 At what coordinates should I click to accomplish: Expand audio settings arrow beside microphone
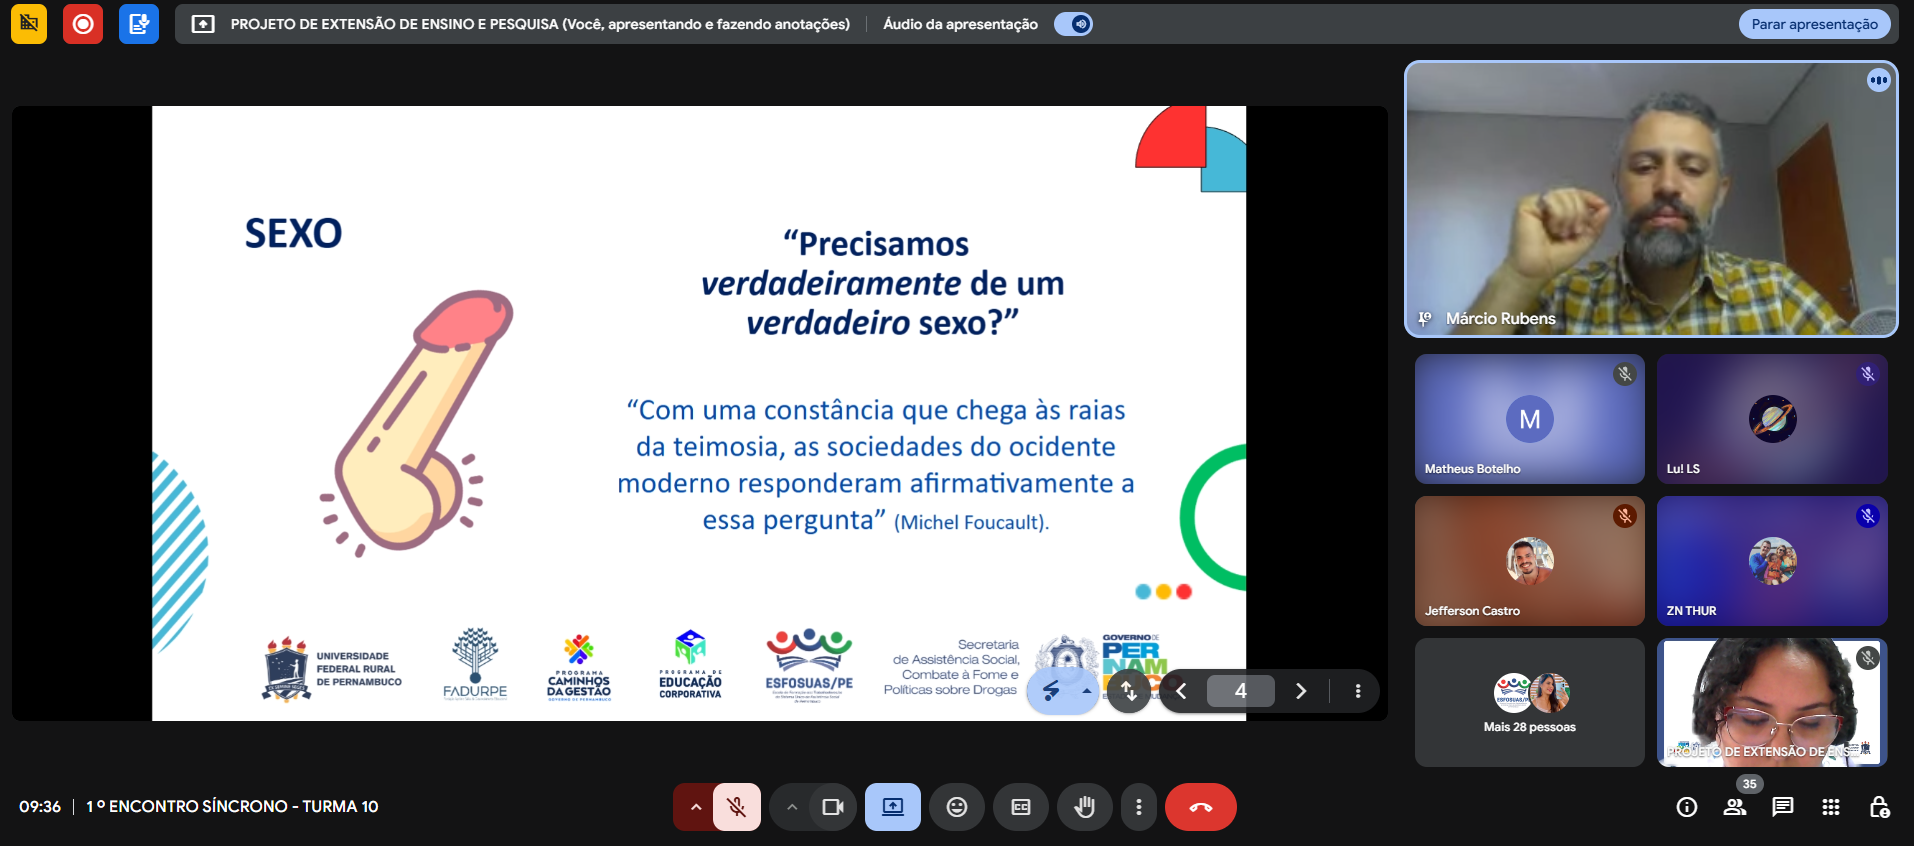coord(695,807)
